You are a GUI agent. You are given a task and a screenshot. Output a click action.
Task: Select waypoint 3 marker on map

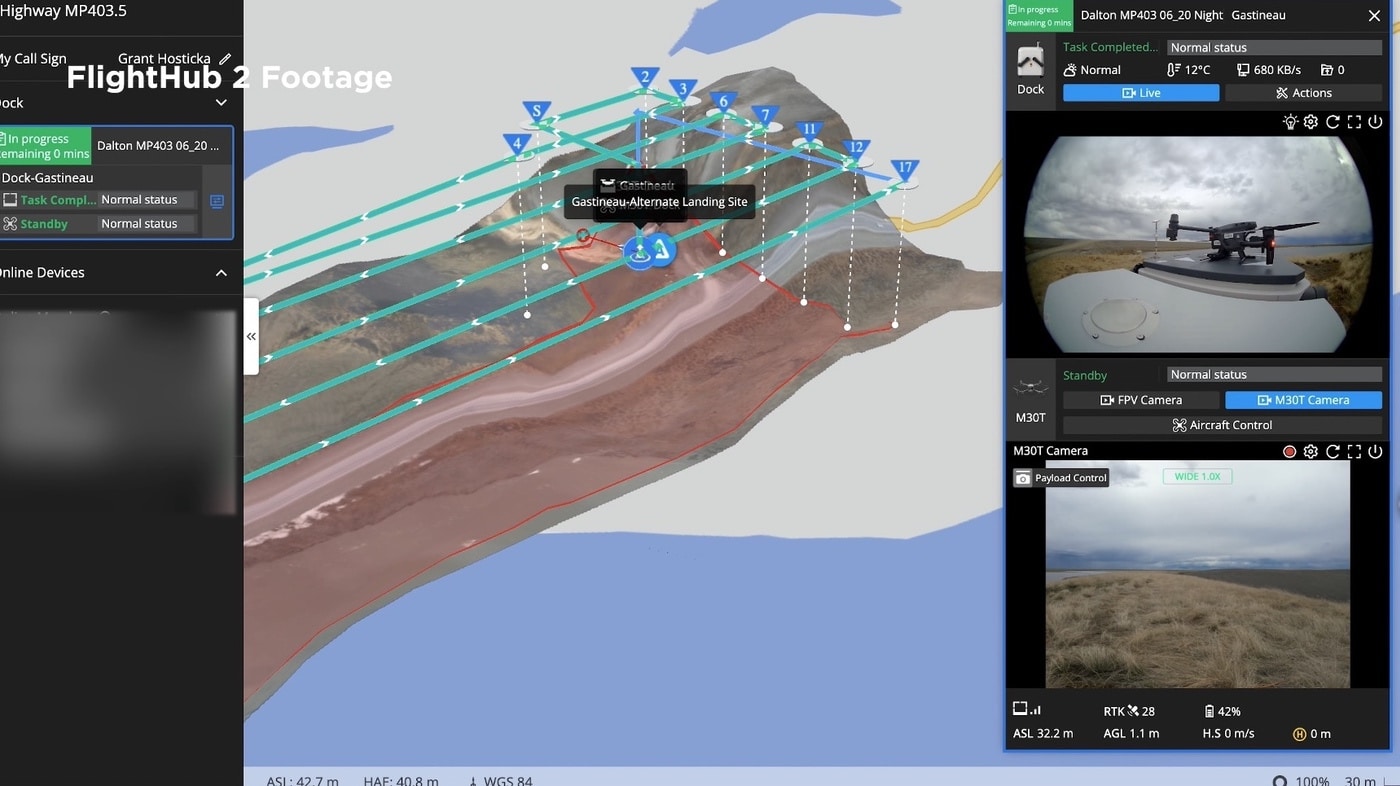684,90
